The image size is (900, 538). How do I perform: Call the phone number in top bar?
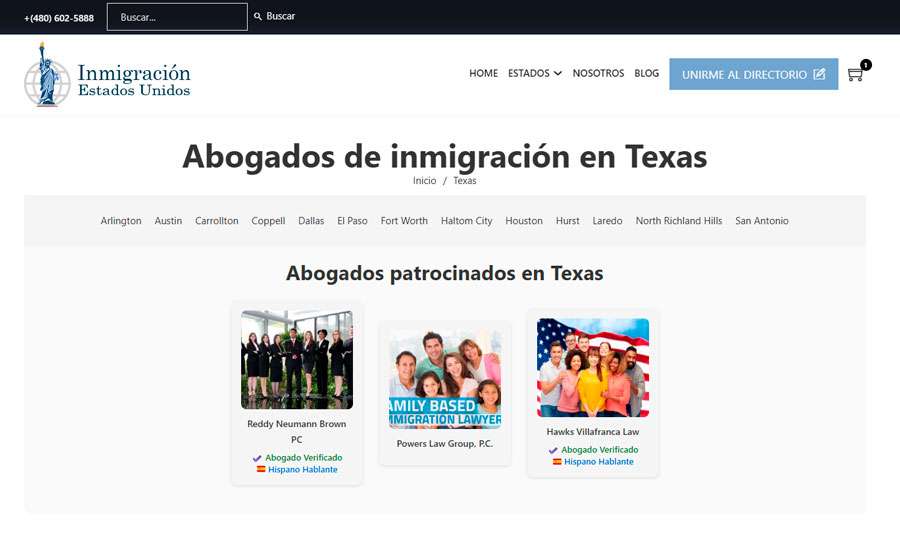(59, 17)
